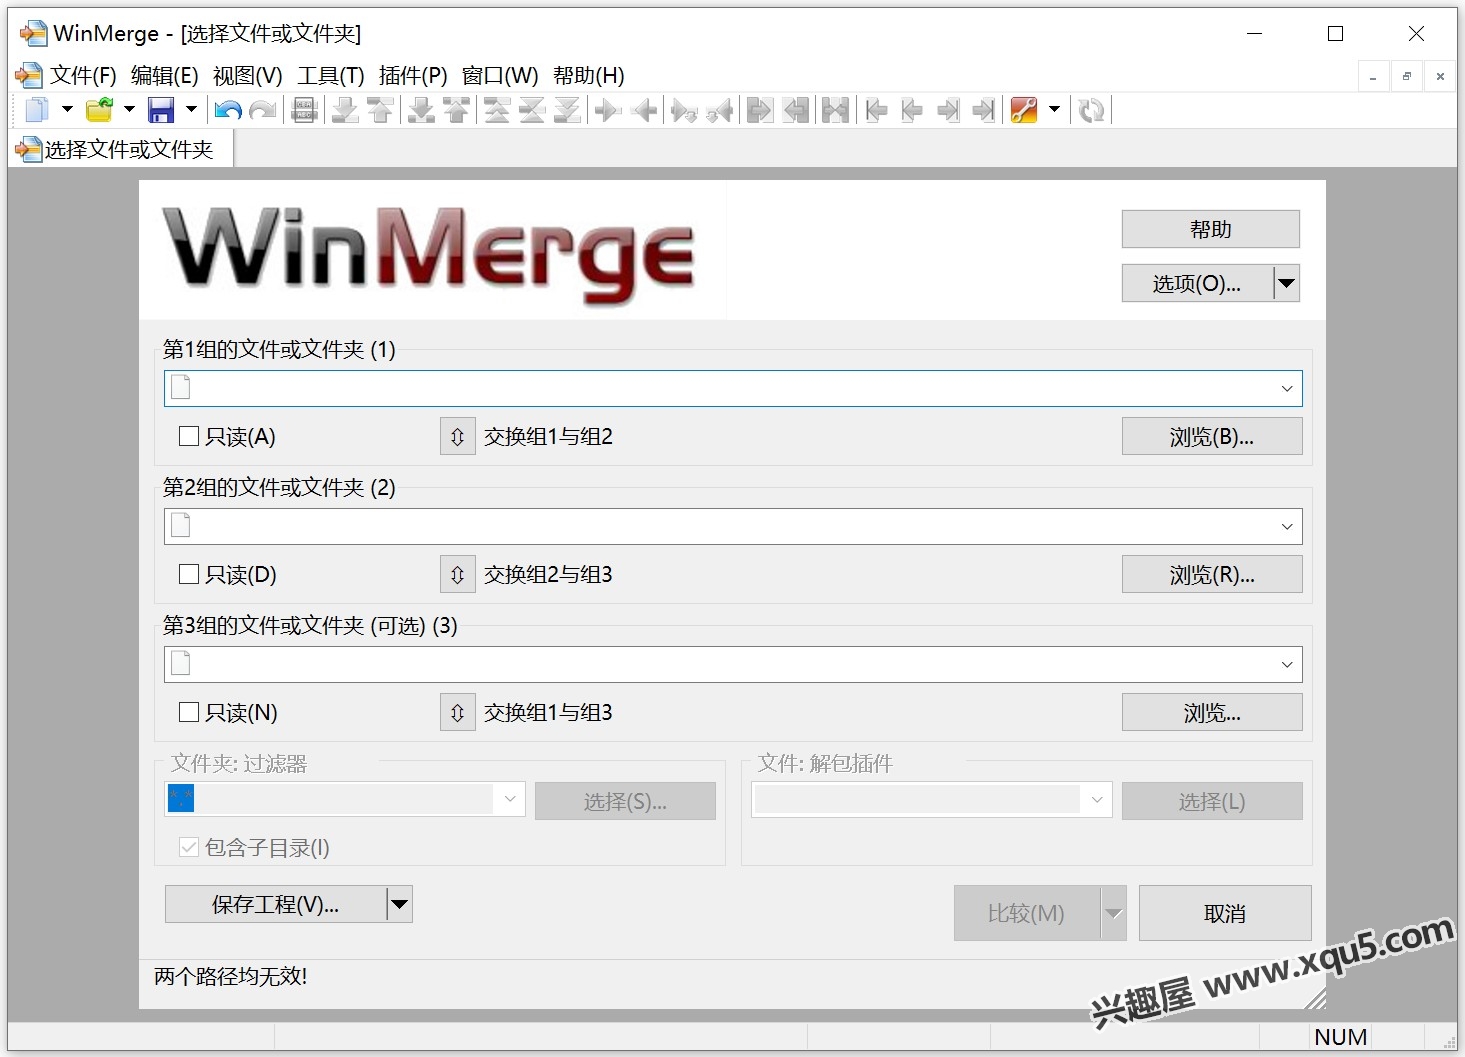Screen dimensions: 1465x1057
Task: Open the 文件夹: 过滤器 combo box
Action: (345, 799)
